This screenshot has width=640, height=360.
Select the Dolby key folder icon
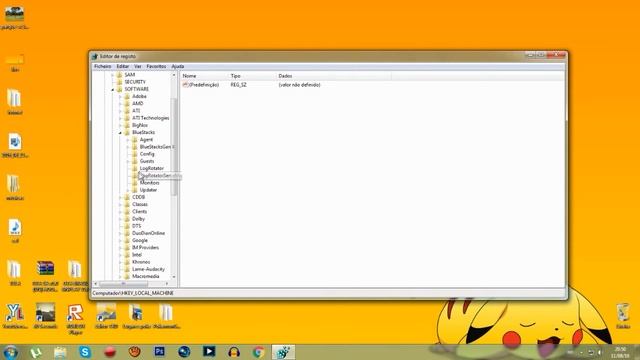[x=127, y=219]
